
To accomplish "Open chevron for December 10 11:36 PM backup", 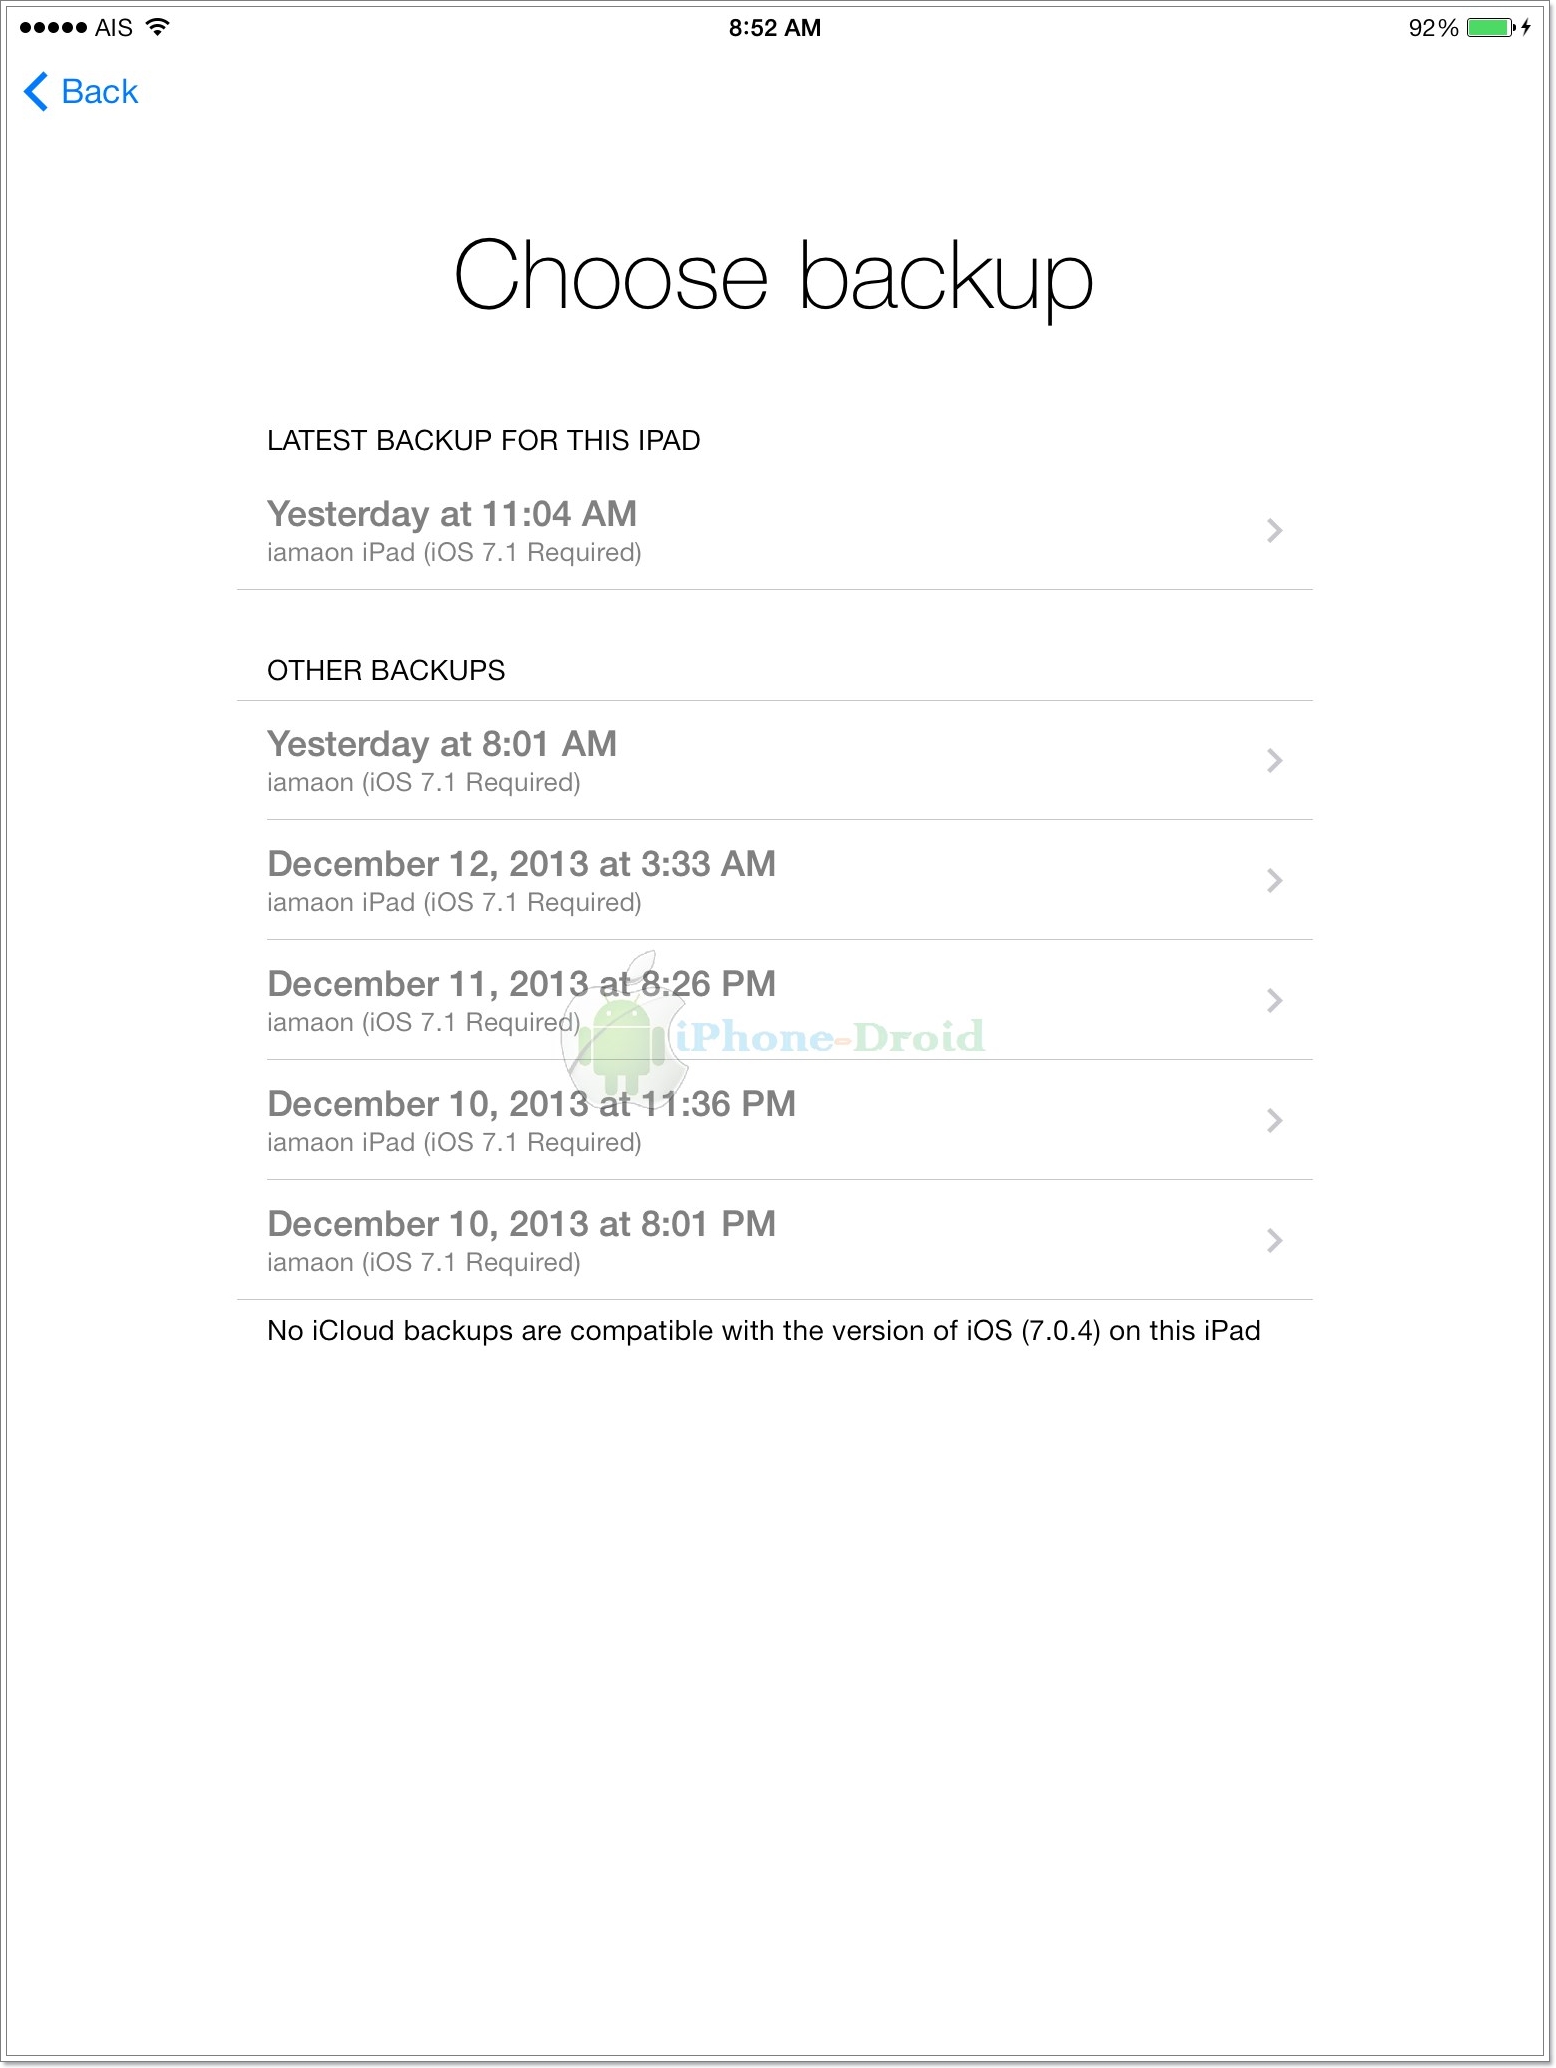I will [x=1274, y=1121].
